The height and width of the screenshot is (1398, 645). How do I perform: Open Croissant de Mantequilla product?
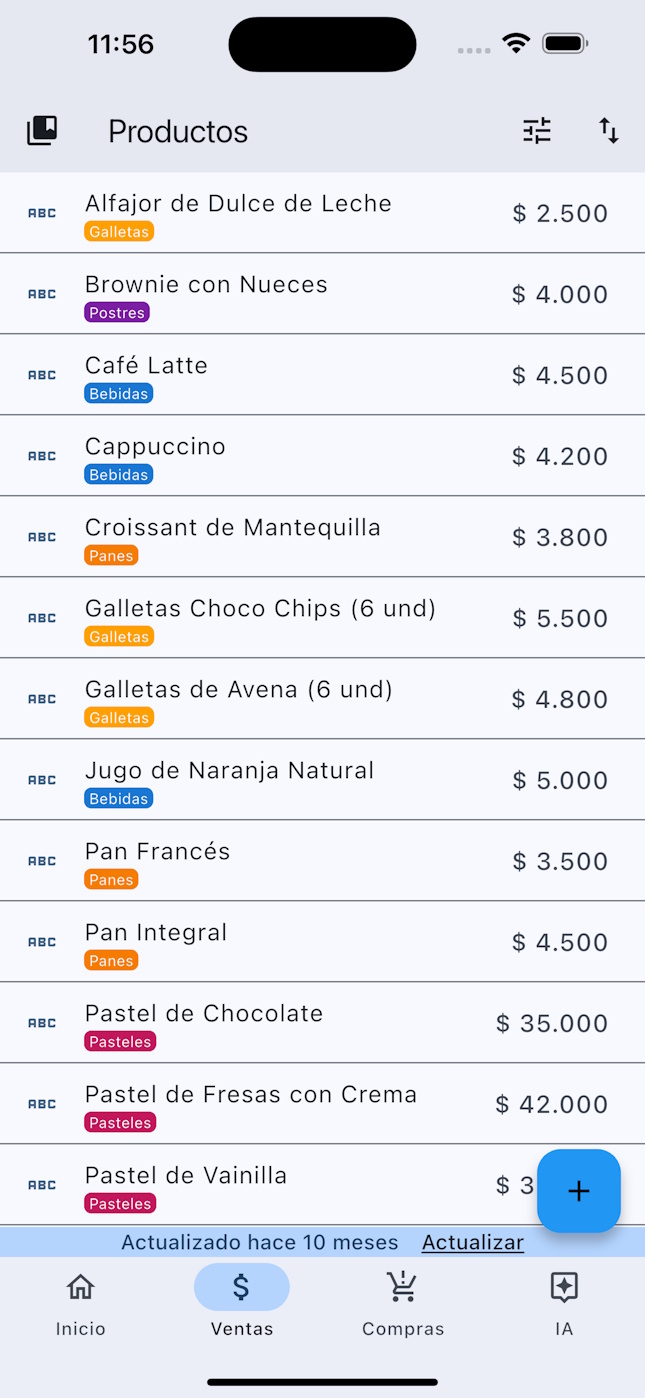232,528
